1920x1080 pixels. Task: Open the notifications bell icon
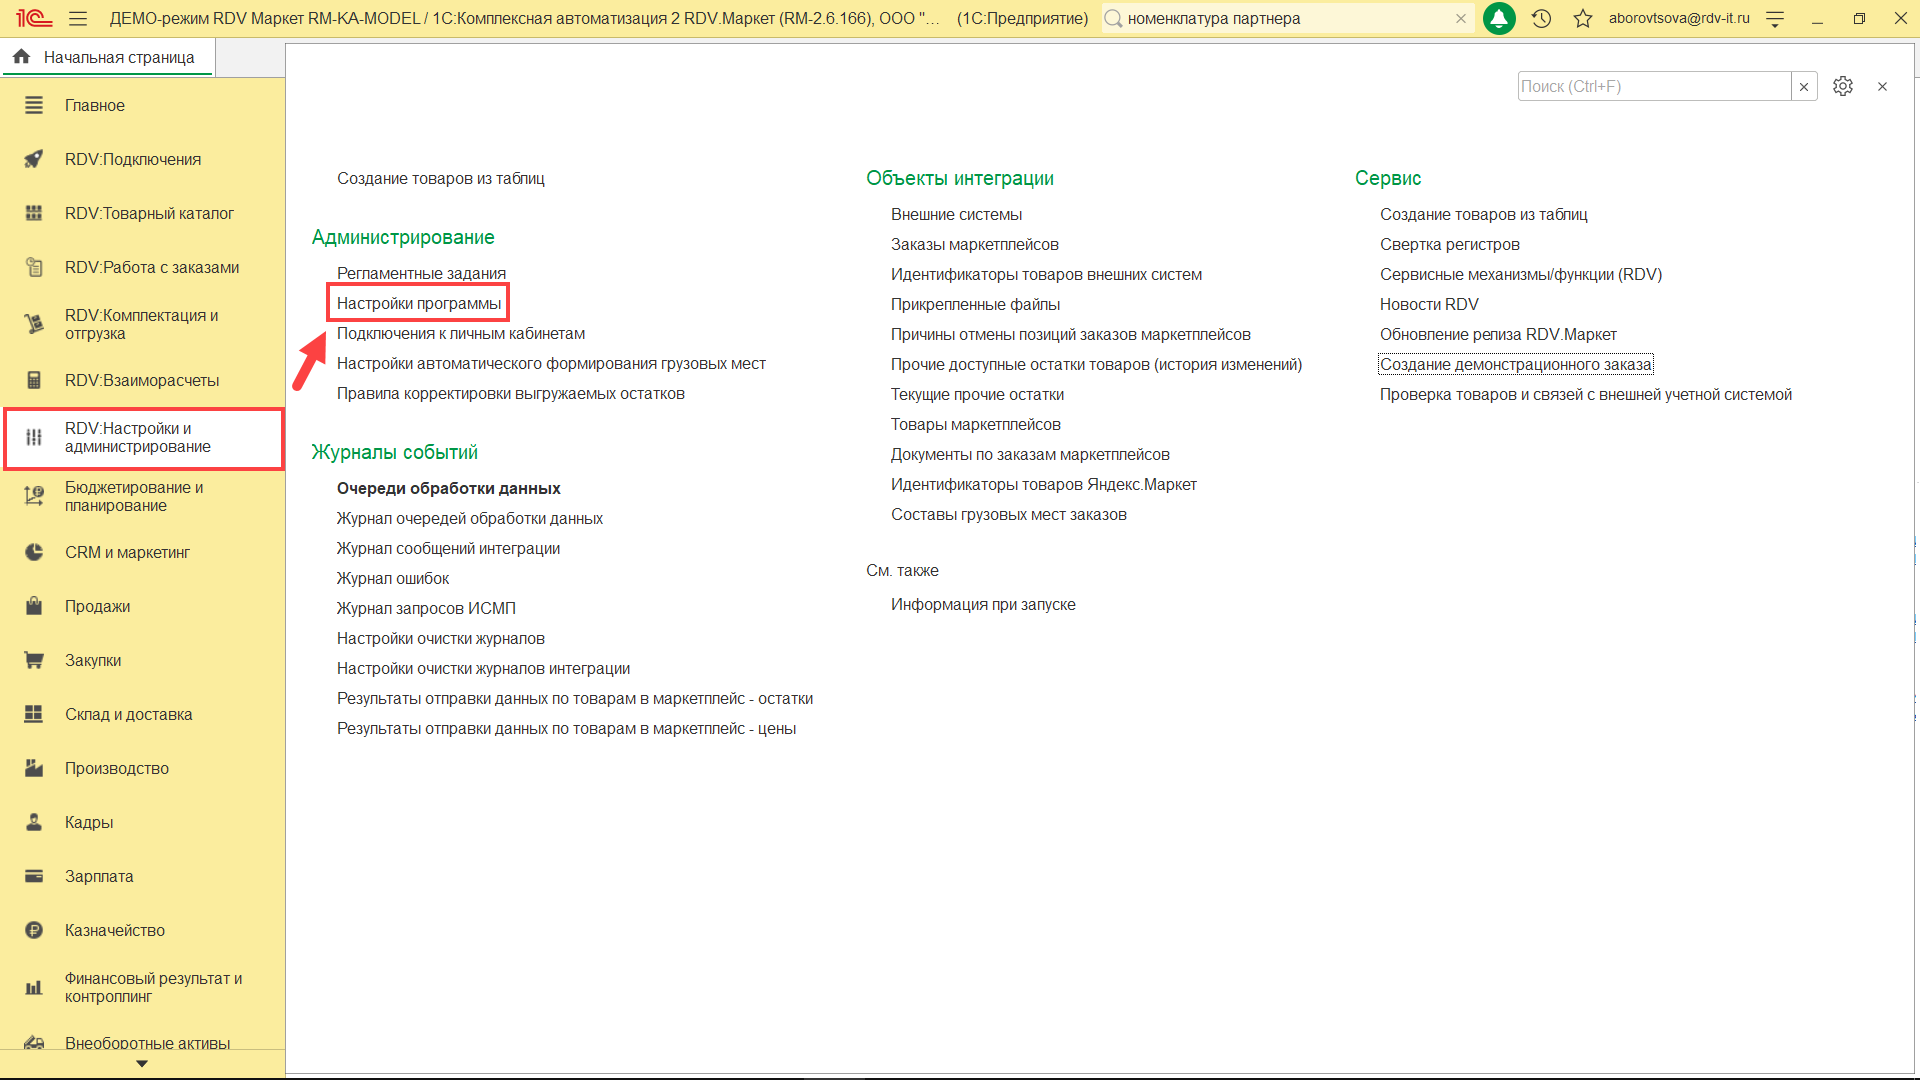1498,18
